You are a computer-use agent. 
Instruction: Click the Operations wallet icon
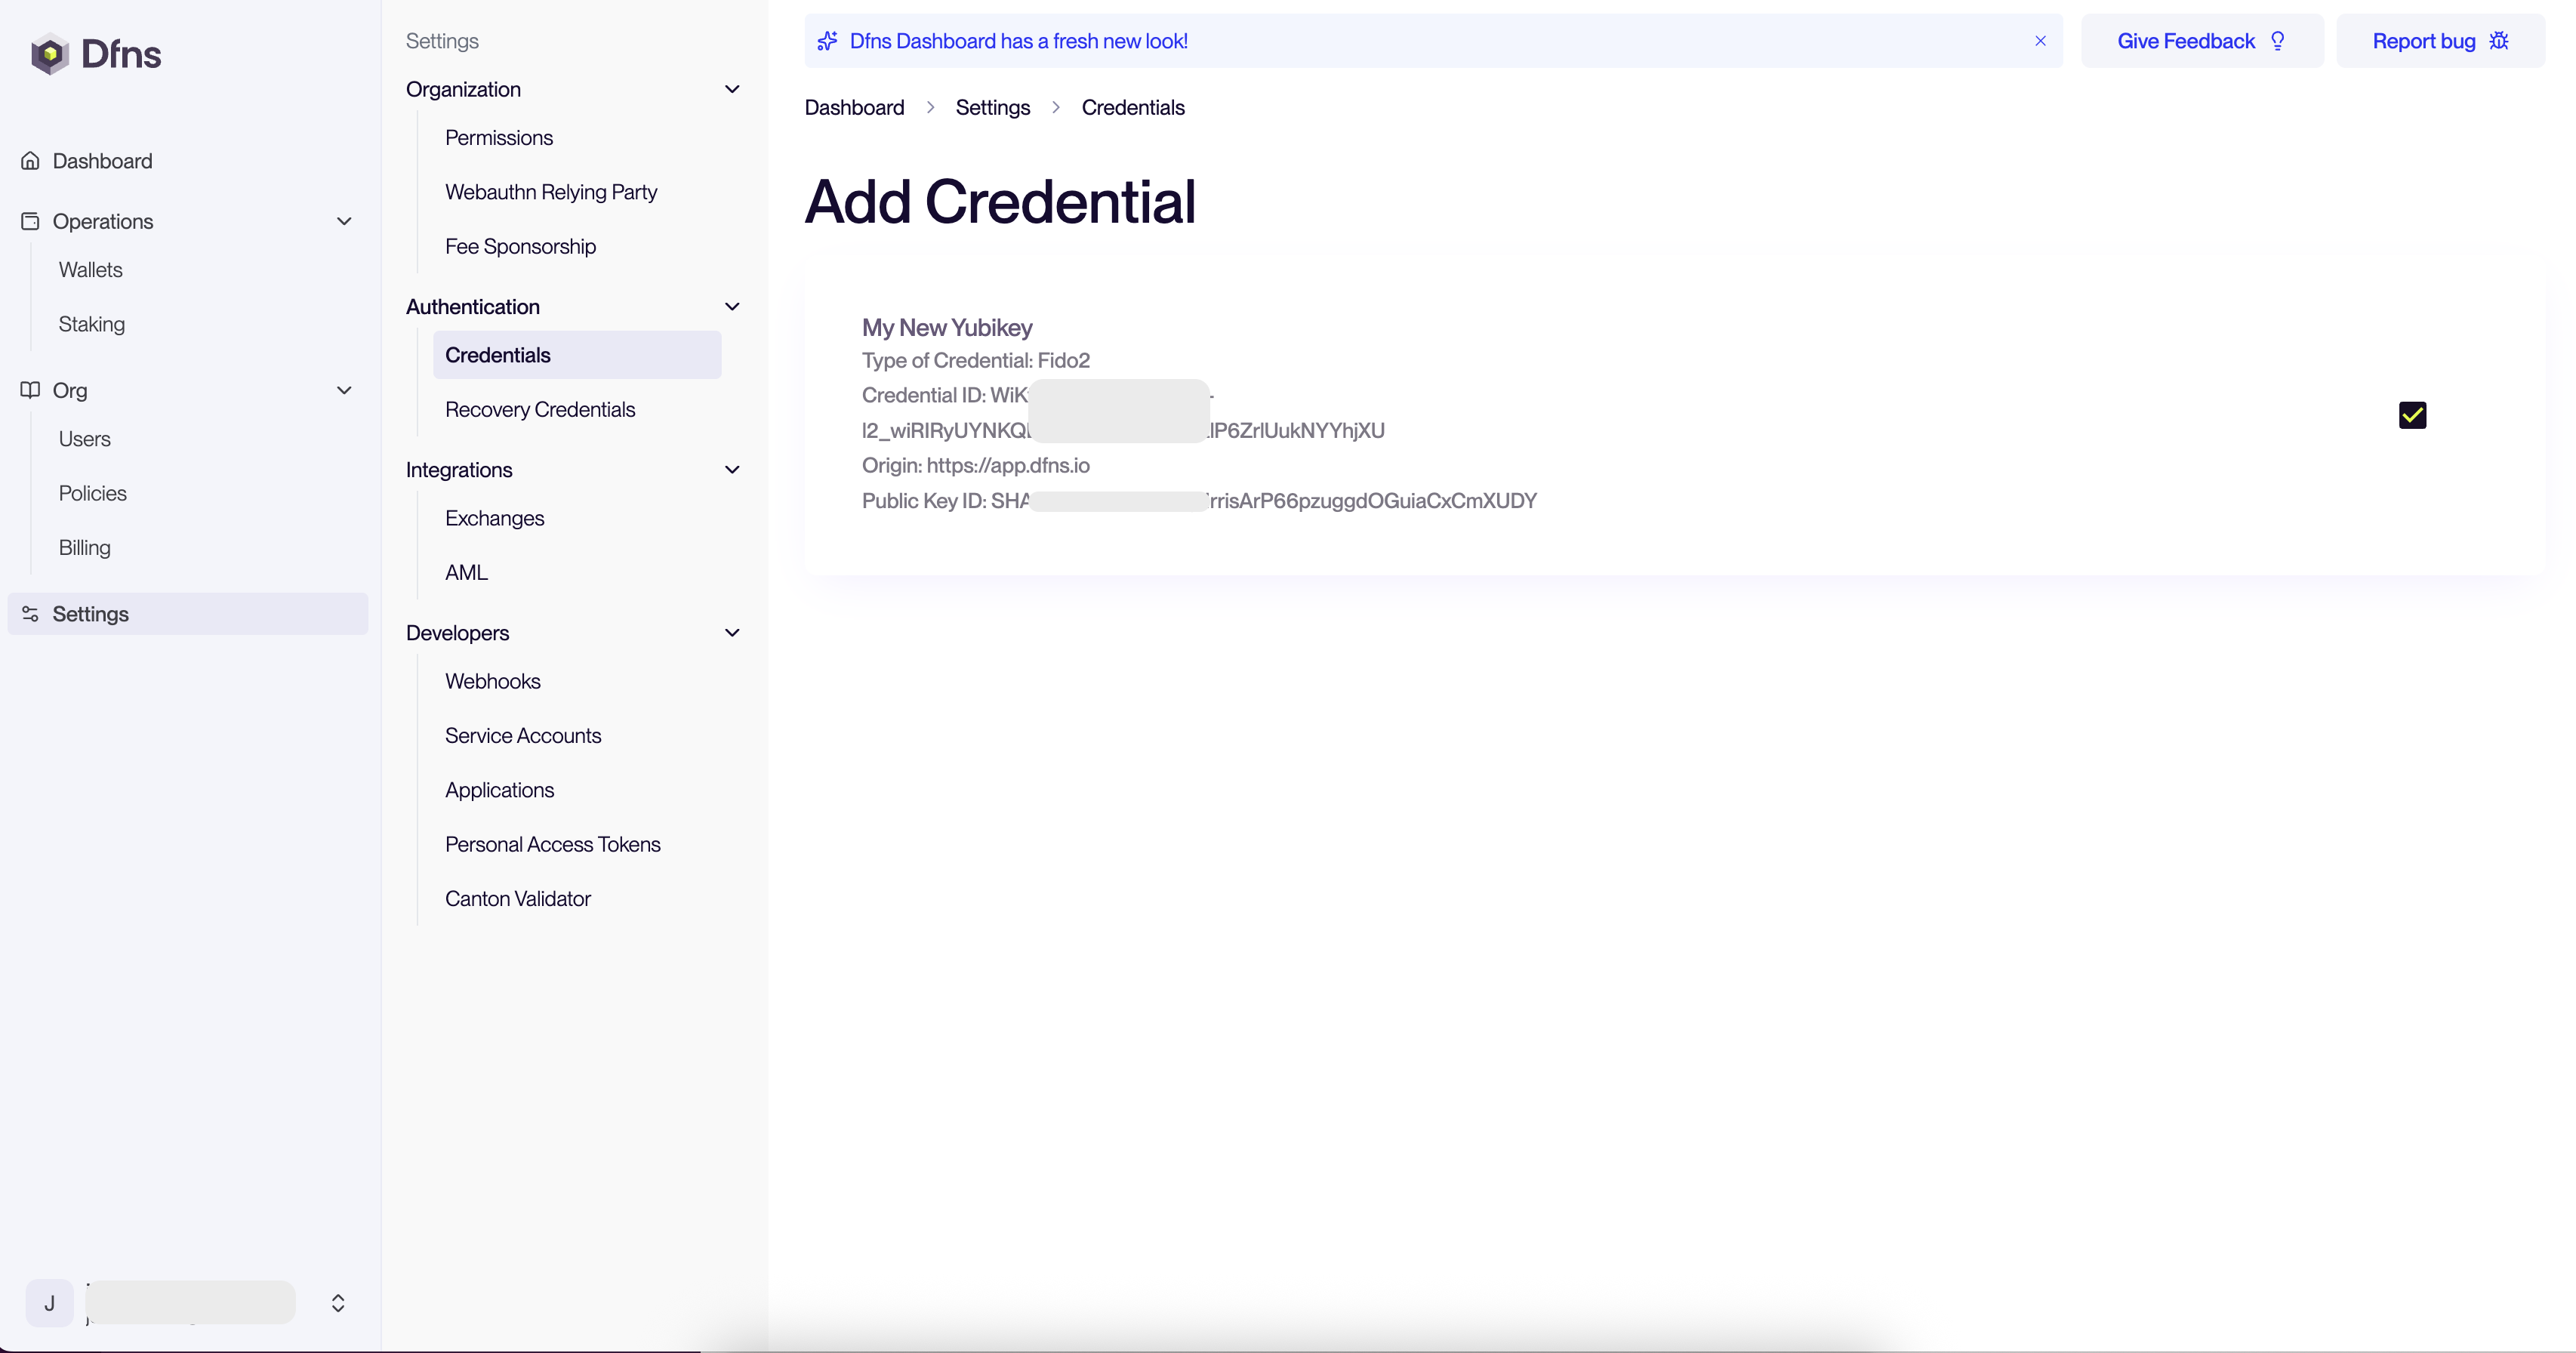pos(30,221)
